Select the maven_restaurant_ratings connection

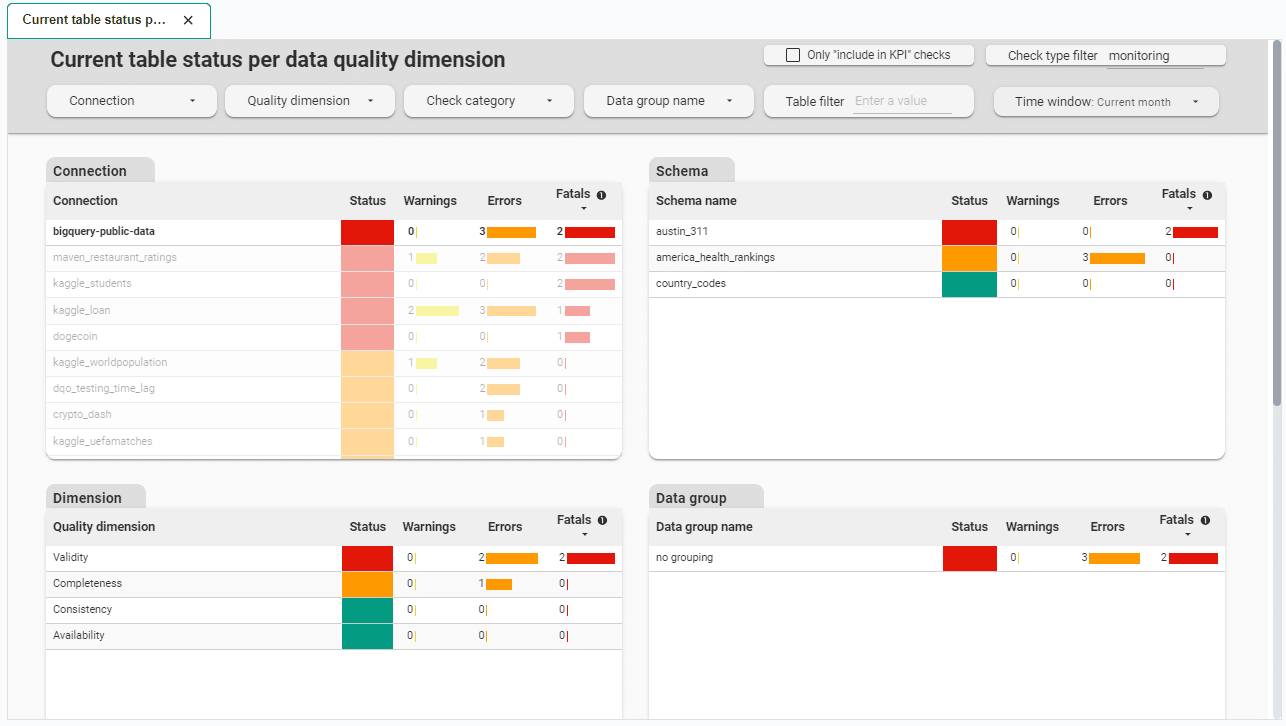(x=334, y=258)
